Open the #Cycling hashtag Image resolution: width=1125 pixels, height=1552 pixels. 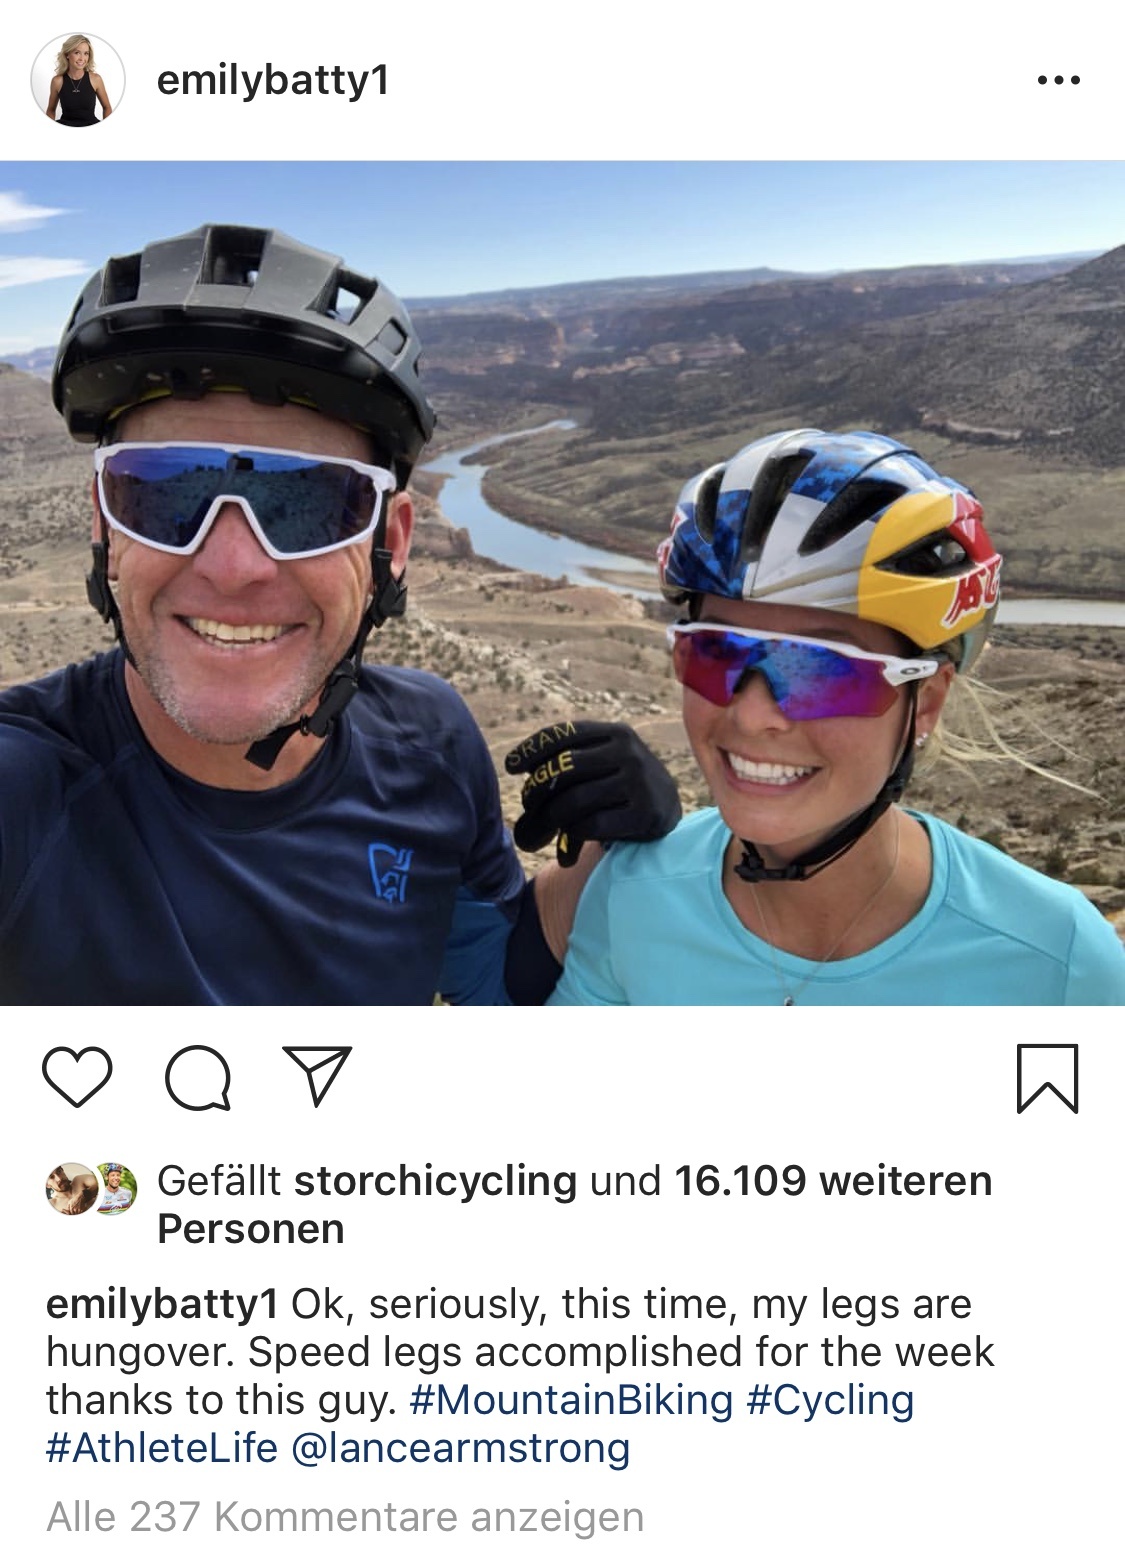pyautogui.click(x=830, y=1401)
